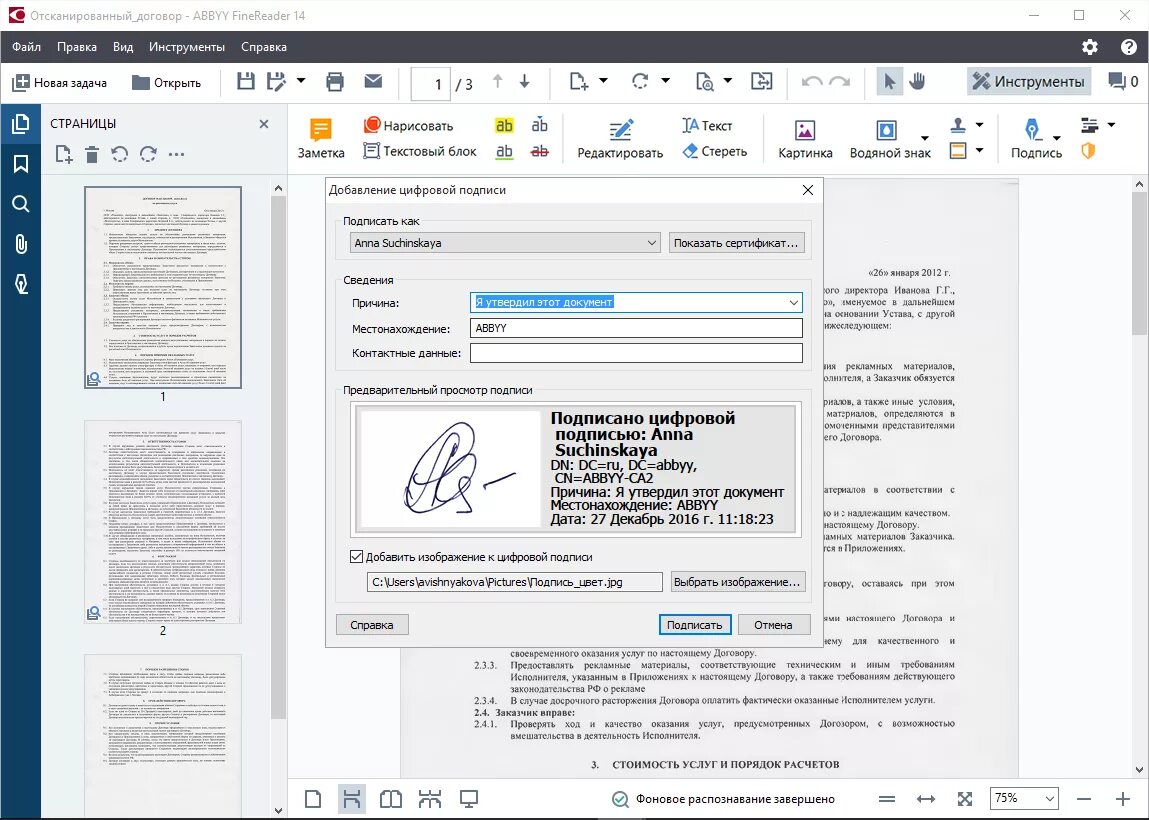Open the Attachments paperclip panel
Viewport: 1149px width, 820px height.
[x=21, y=244]
